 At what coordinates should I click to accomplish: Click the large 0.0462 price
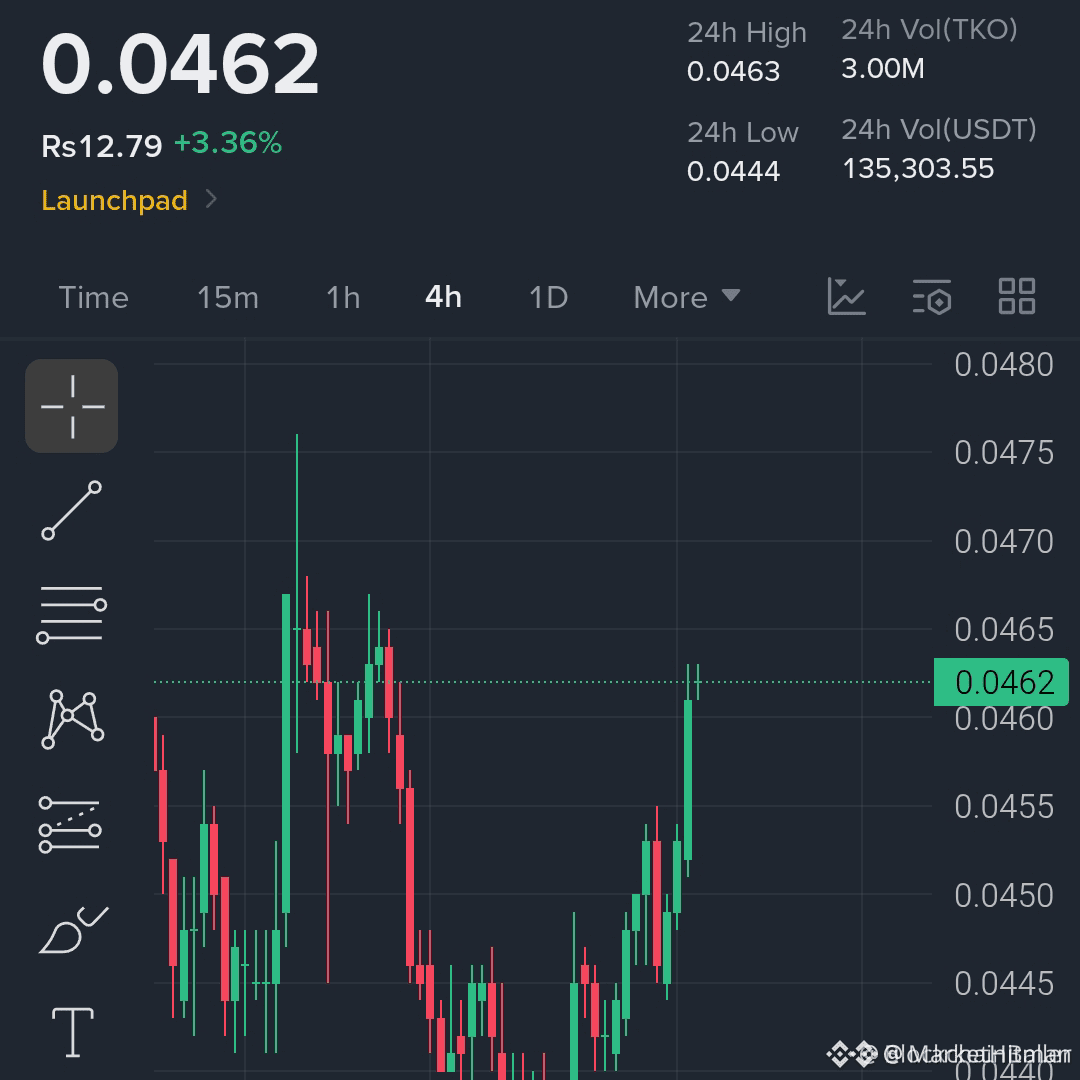point(180,65)
